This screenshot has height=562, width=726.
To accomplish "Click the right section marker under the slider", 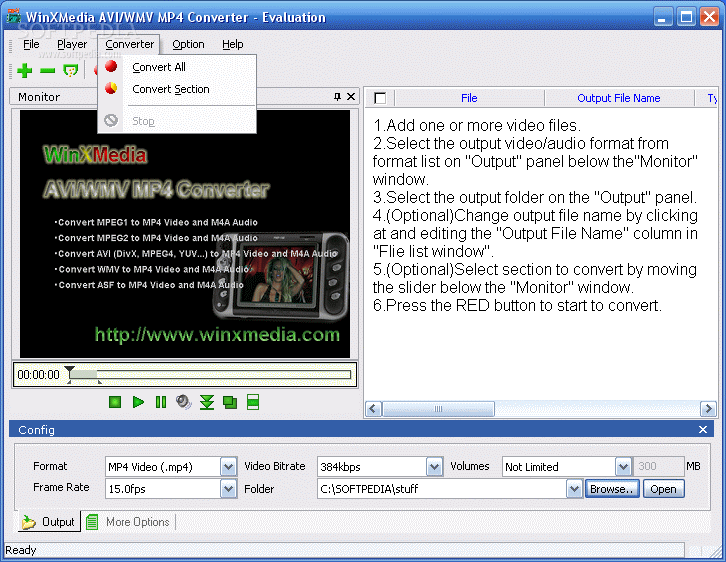I will click(x=100, y=382).
